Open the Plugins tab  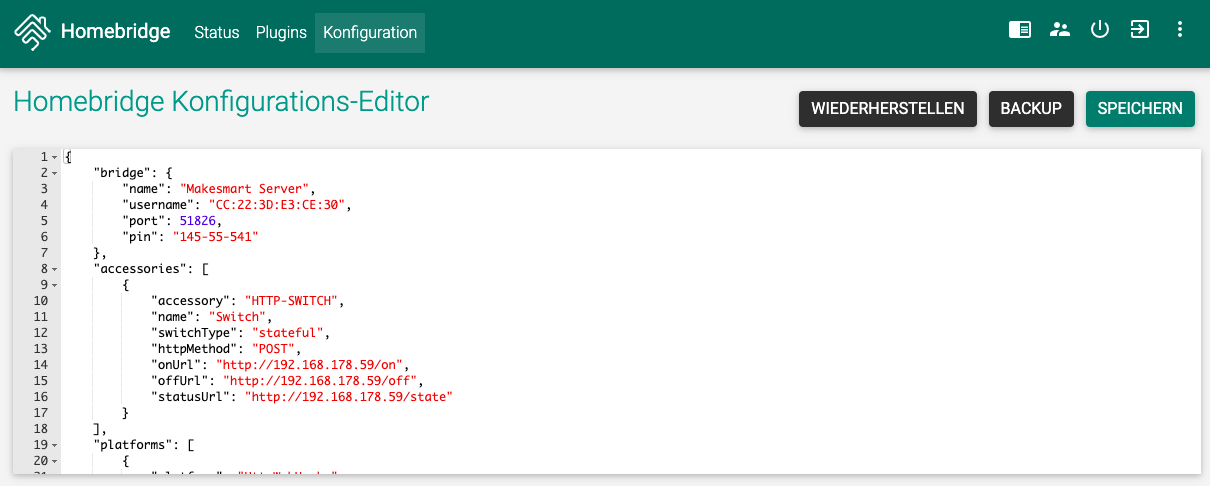281,32
